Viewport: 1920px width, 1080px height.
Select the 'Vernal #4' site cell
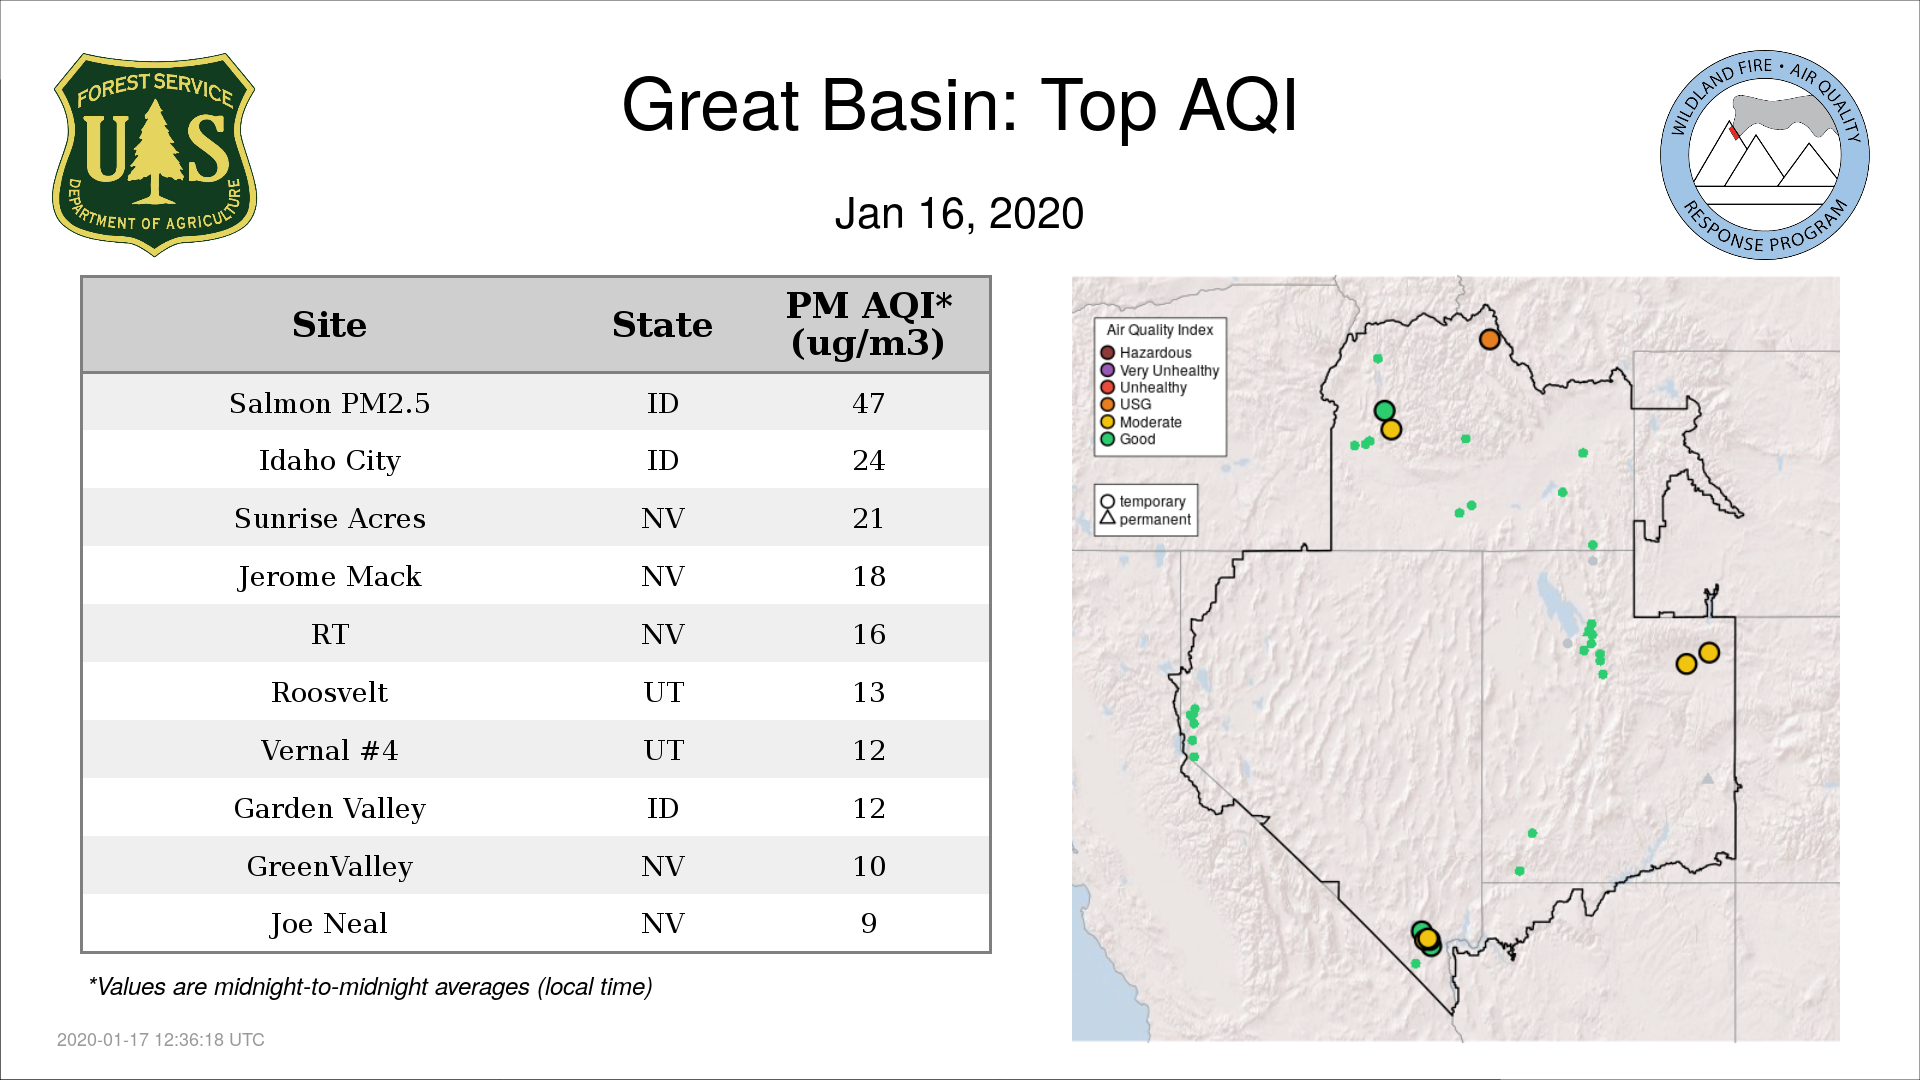pyautogui.click(x=329, y=750)
